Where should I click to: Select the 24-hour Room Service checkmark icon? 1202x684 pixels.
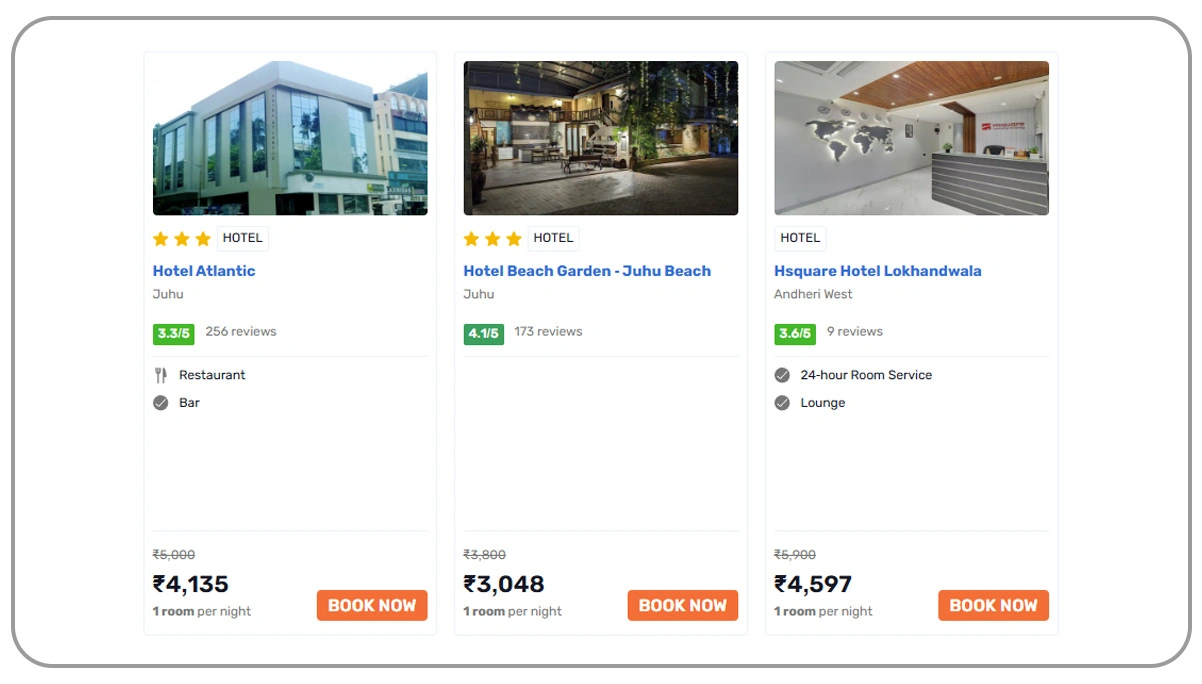782,375
